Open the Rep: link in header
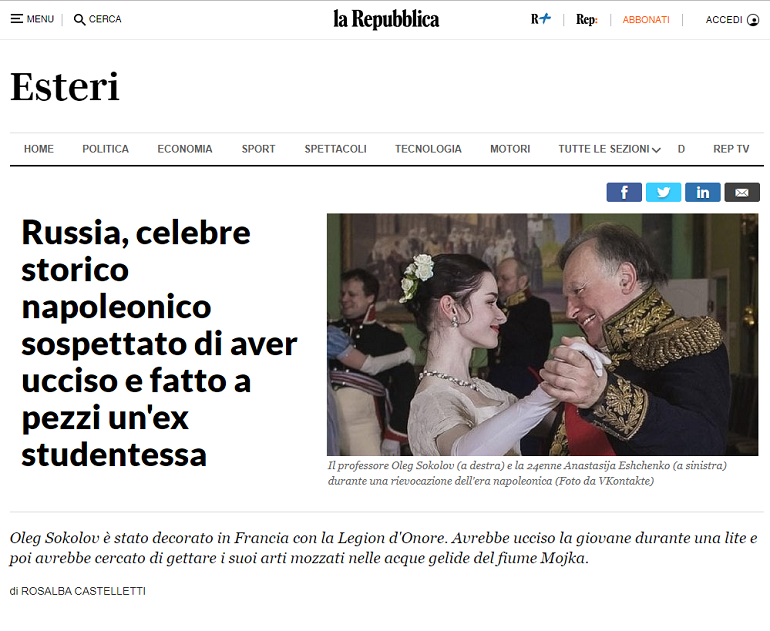Viewport: 770px width, 631px height. (586, 20)
